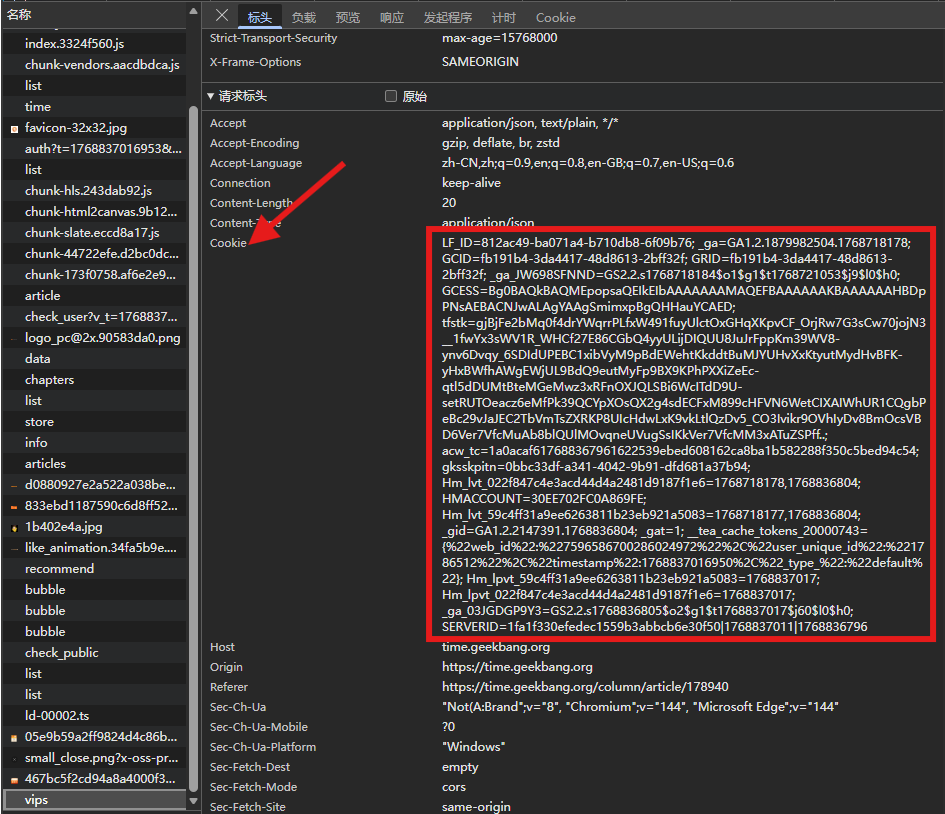The image size is (945, 814).
Task: Select the ld-00002.ts request
Action: coord(57,716)
